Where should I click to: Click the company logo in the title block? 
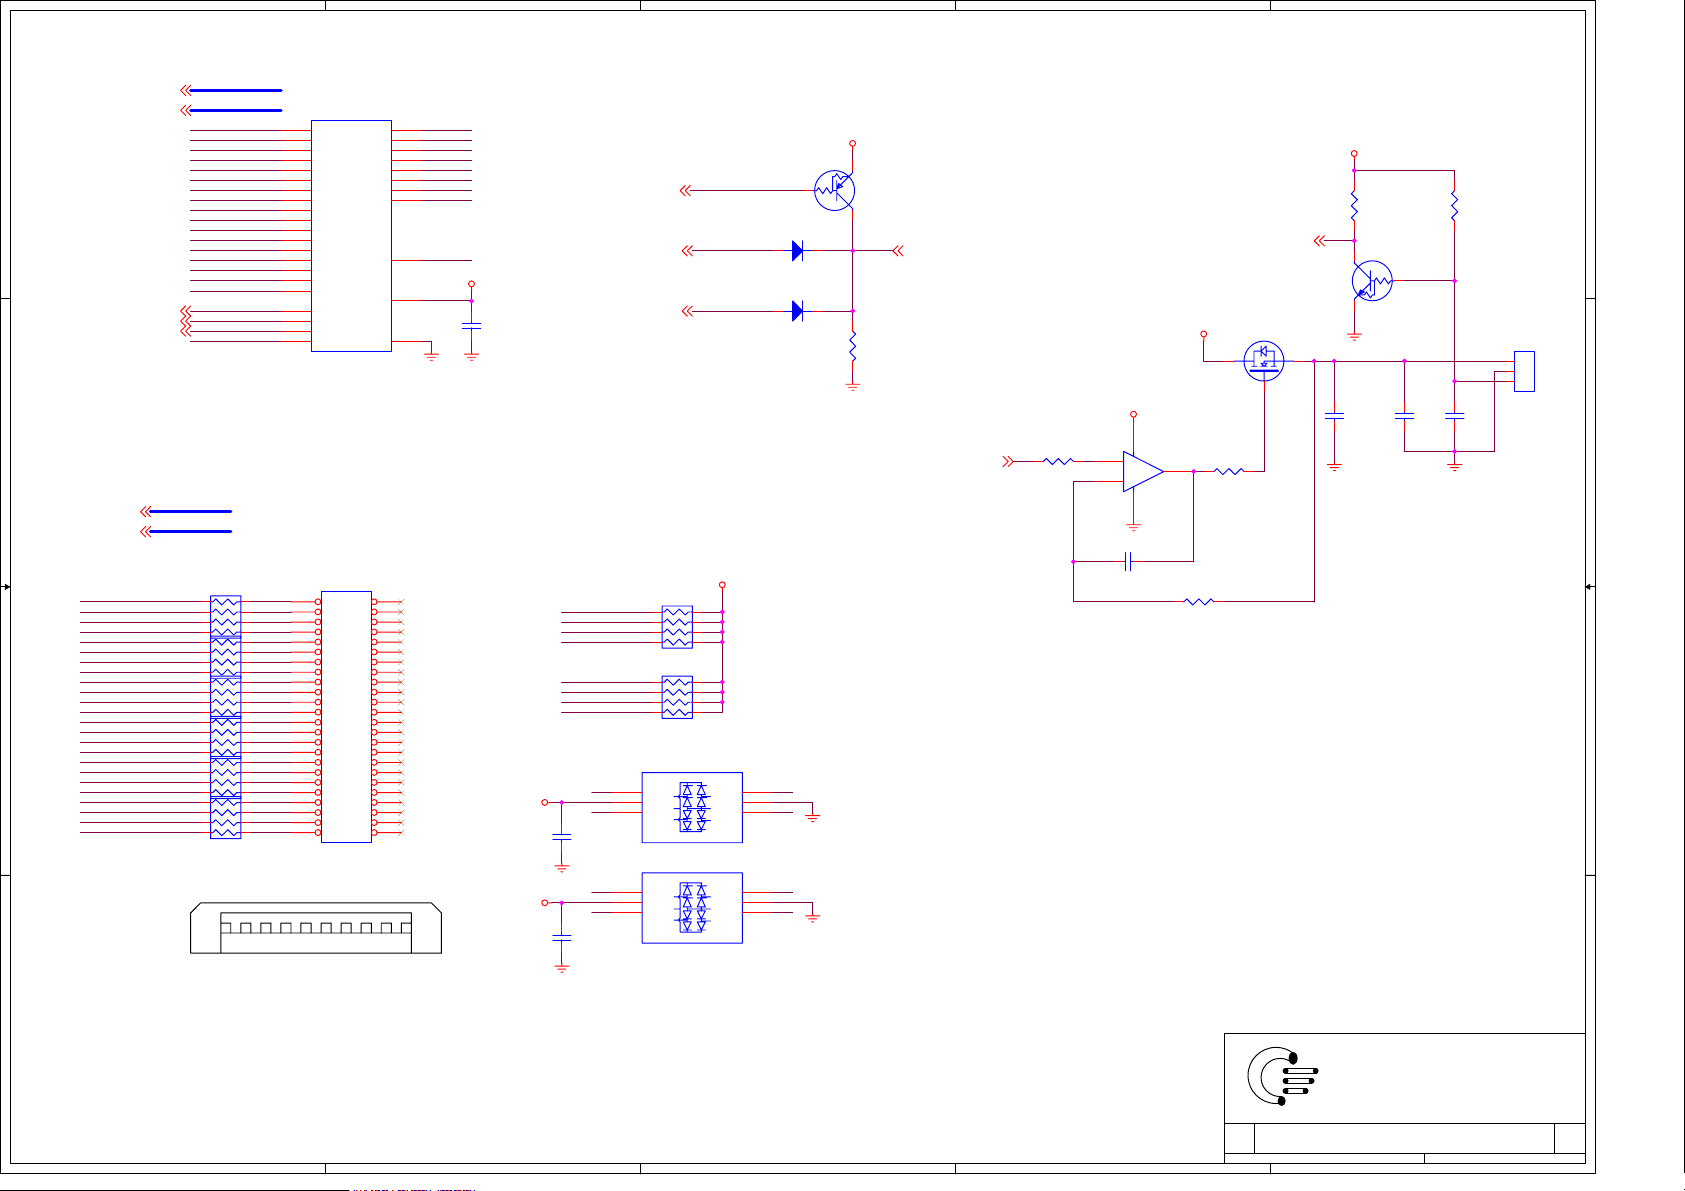(1282, 1076)
